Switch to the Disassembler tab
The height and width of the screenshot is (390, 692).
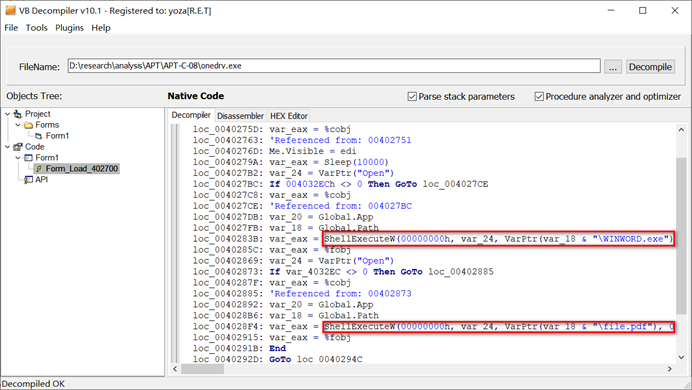coord(241,116)
